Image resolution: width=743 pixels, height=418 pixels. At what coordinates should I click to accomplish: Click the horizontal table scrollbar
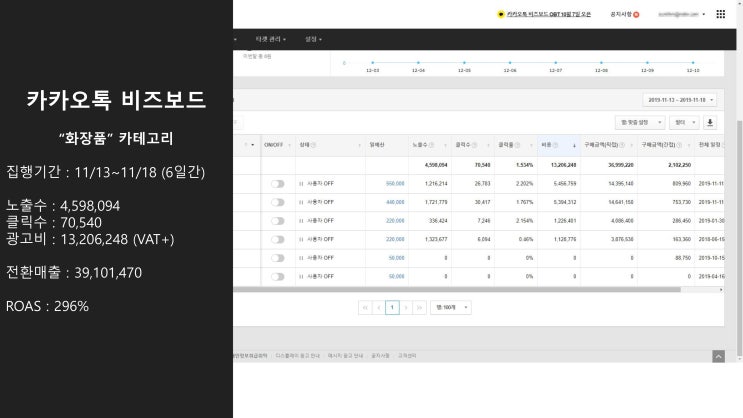pos(457,290)
